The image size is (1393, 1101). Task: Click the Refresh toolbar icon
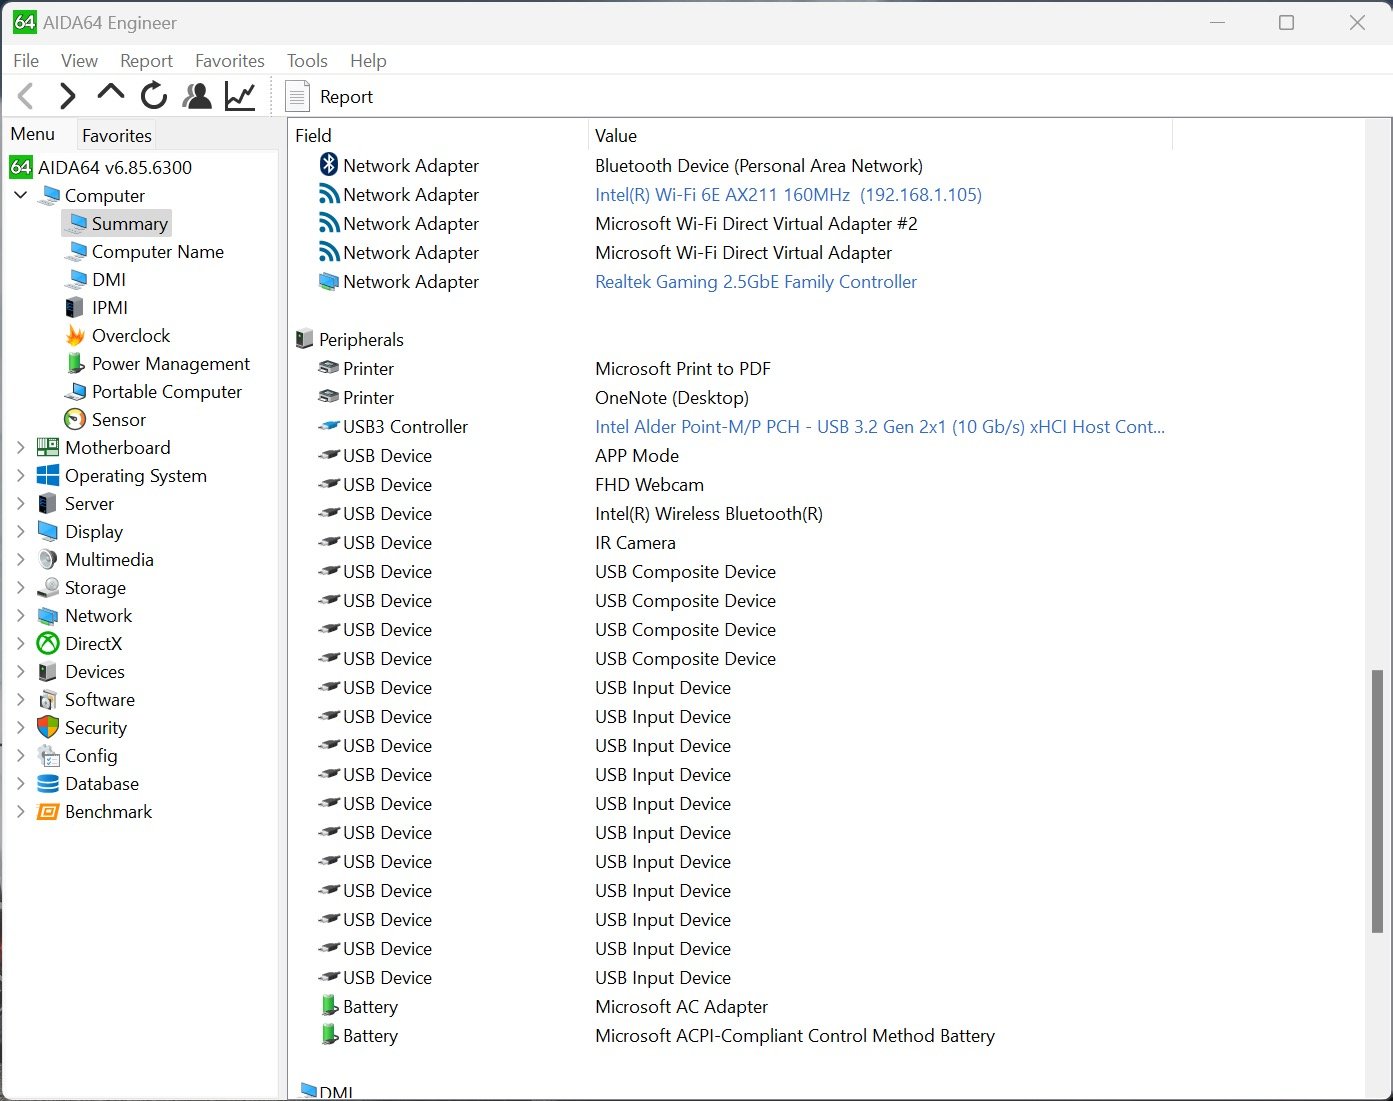click(153, 96)
